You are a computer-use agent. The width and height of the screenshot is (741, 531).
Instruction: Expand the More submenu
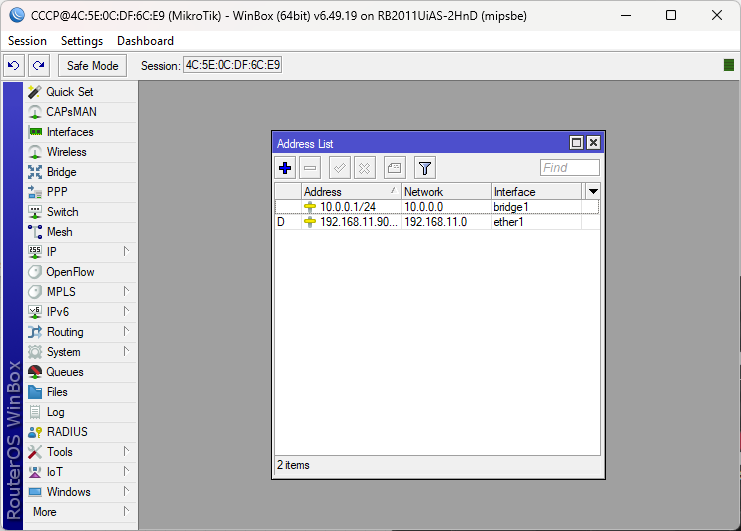[x=80, y=512]
